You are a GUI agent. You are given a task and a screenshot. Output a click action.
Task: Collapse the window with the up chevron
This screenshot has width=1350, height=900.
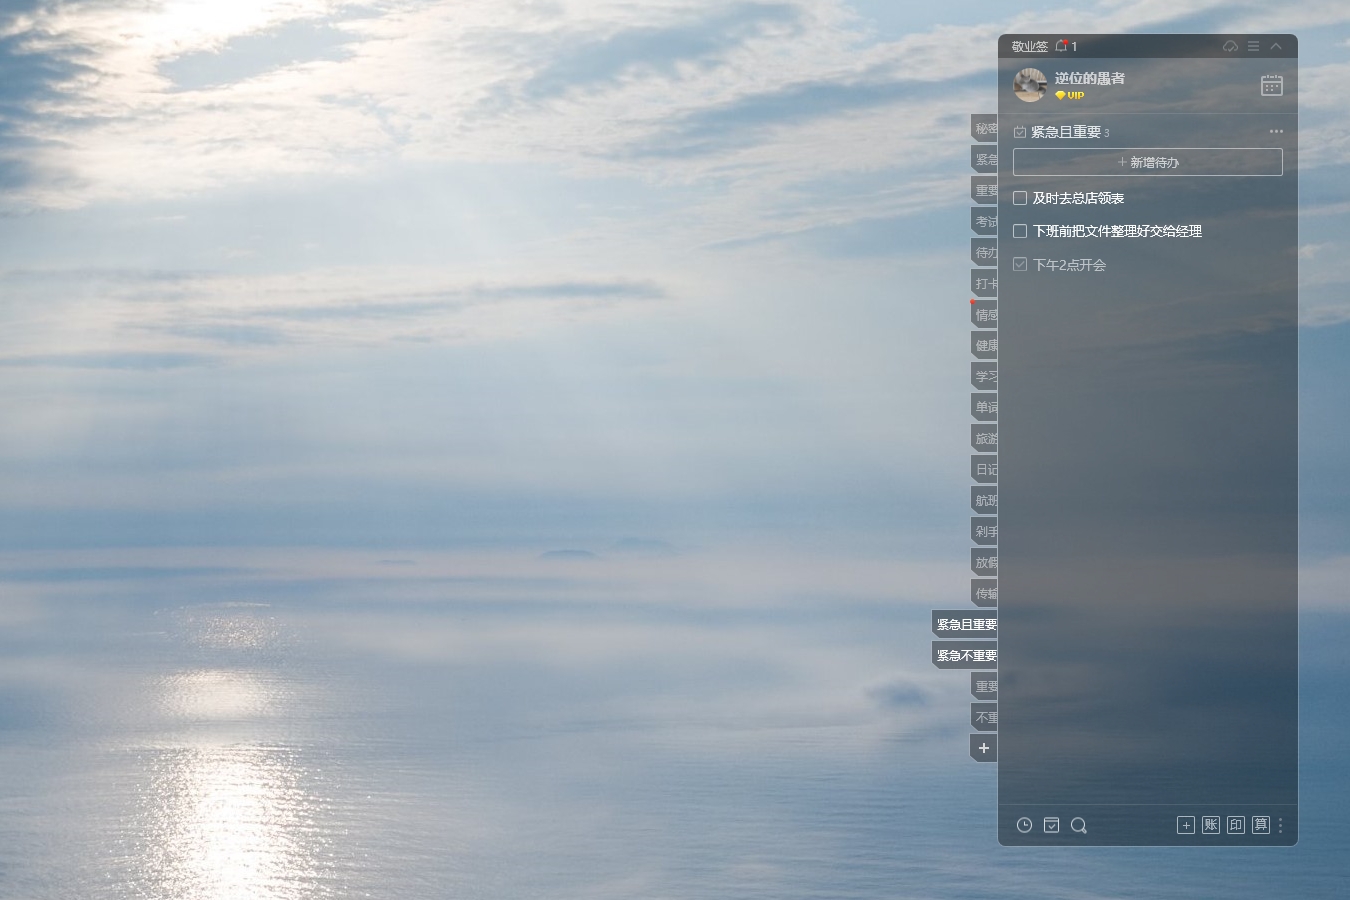click(x=1276, y=46)
